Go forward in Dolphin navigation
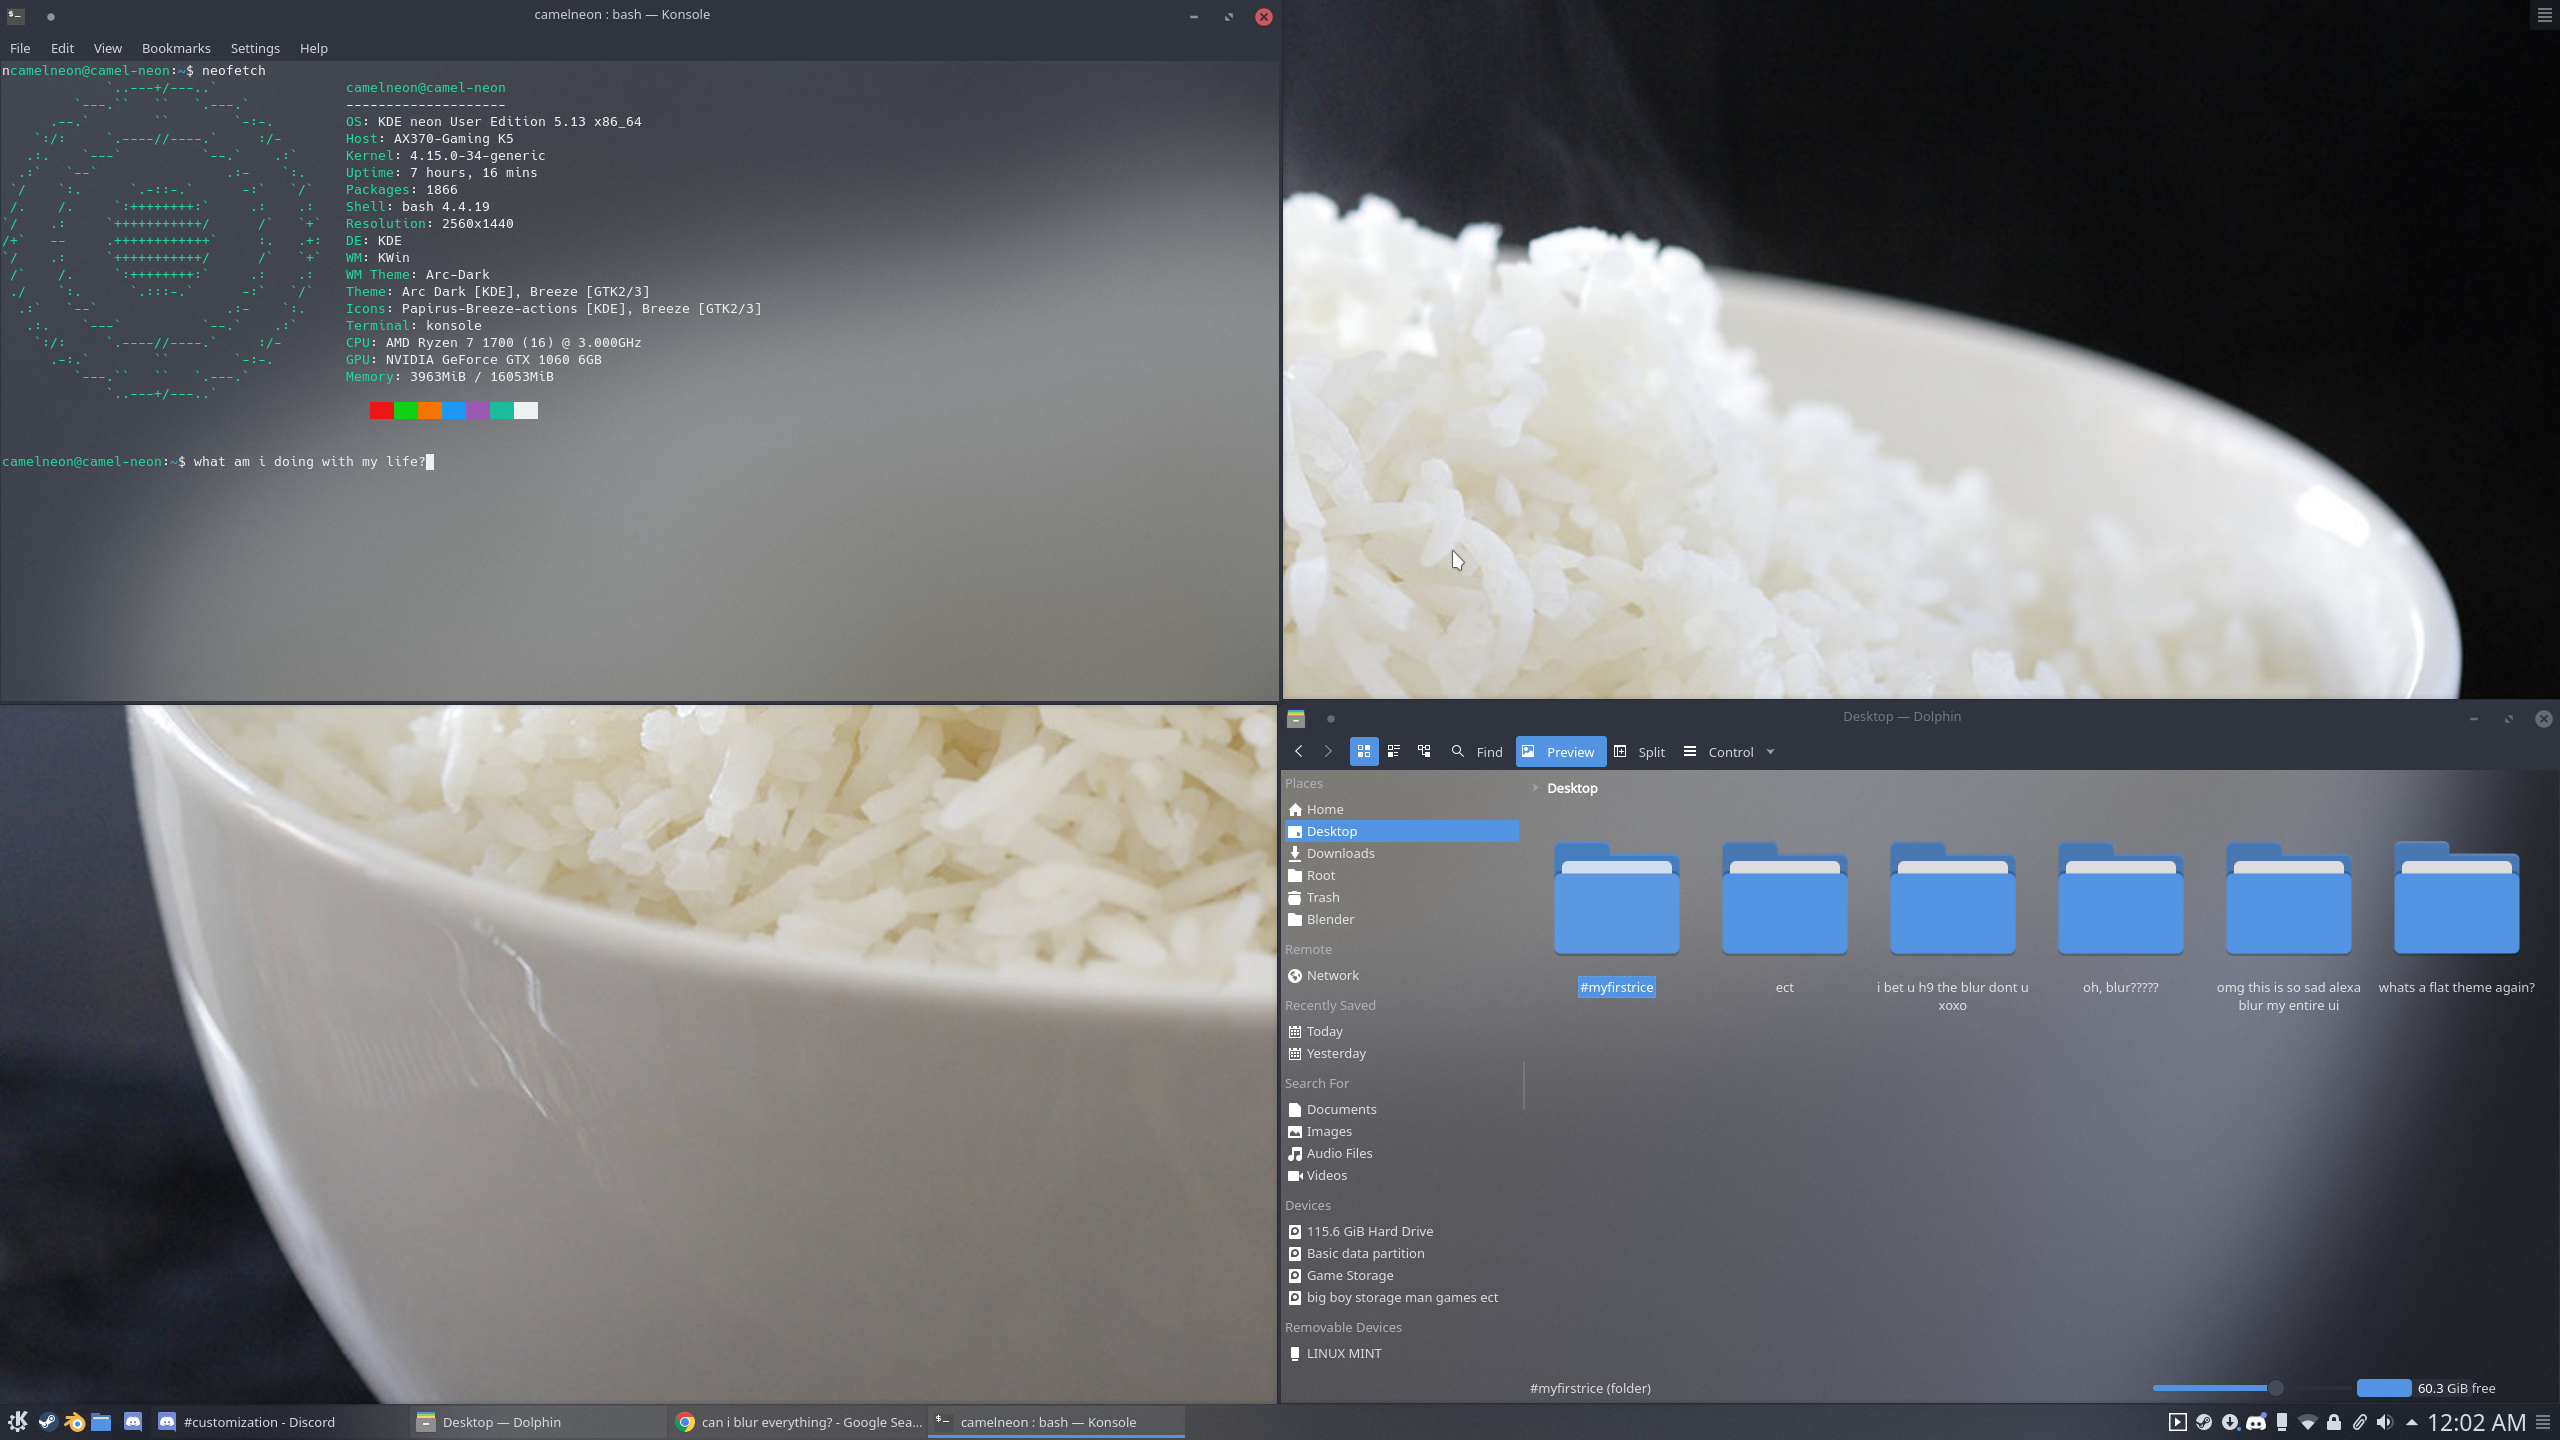Image resolution: width=2560 pixels, height=1440 pixels. [x=1328, y=751]
